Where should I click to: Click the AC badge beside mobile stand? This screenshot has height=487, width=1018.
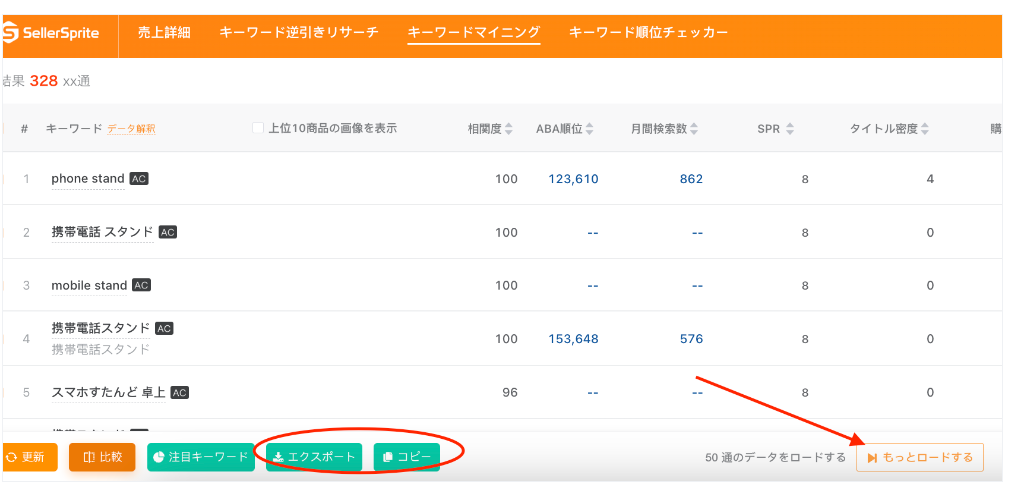(142, 285)
